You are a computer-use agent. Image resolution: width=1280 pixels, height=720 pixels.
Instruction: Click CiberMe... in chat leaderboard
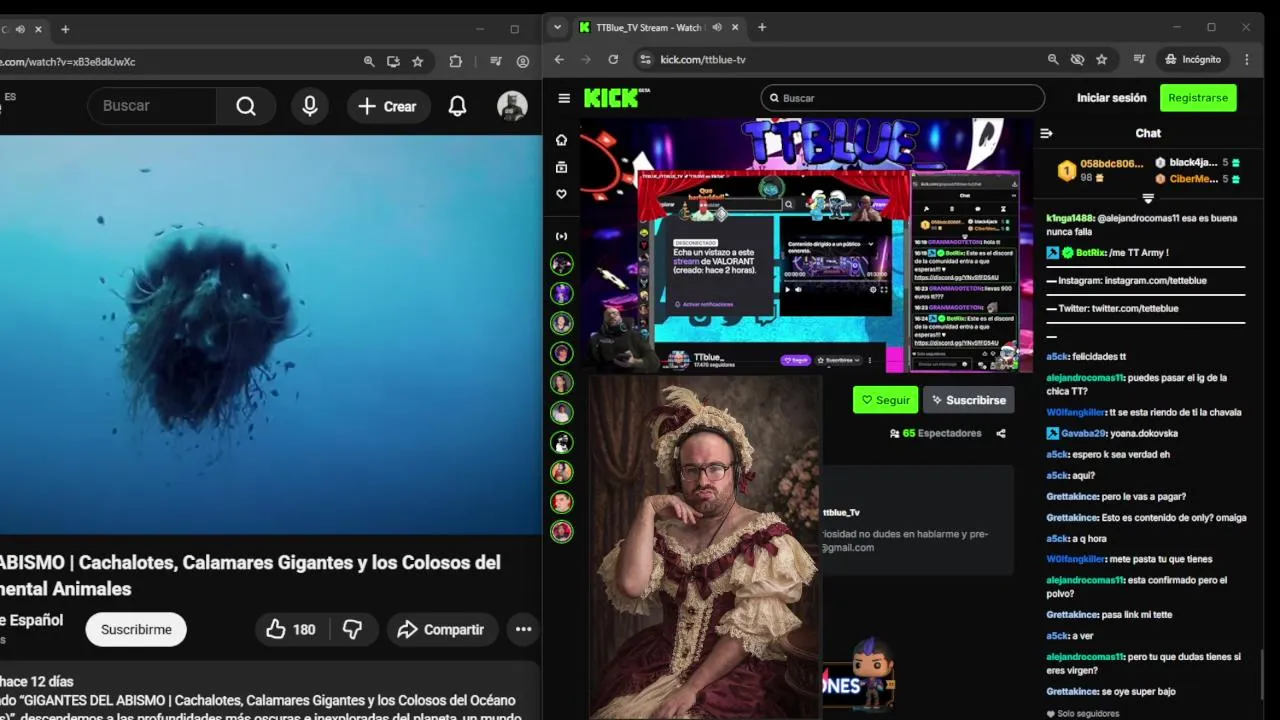(x=1194, y=179)
